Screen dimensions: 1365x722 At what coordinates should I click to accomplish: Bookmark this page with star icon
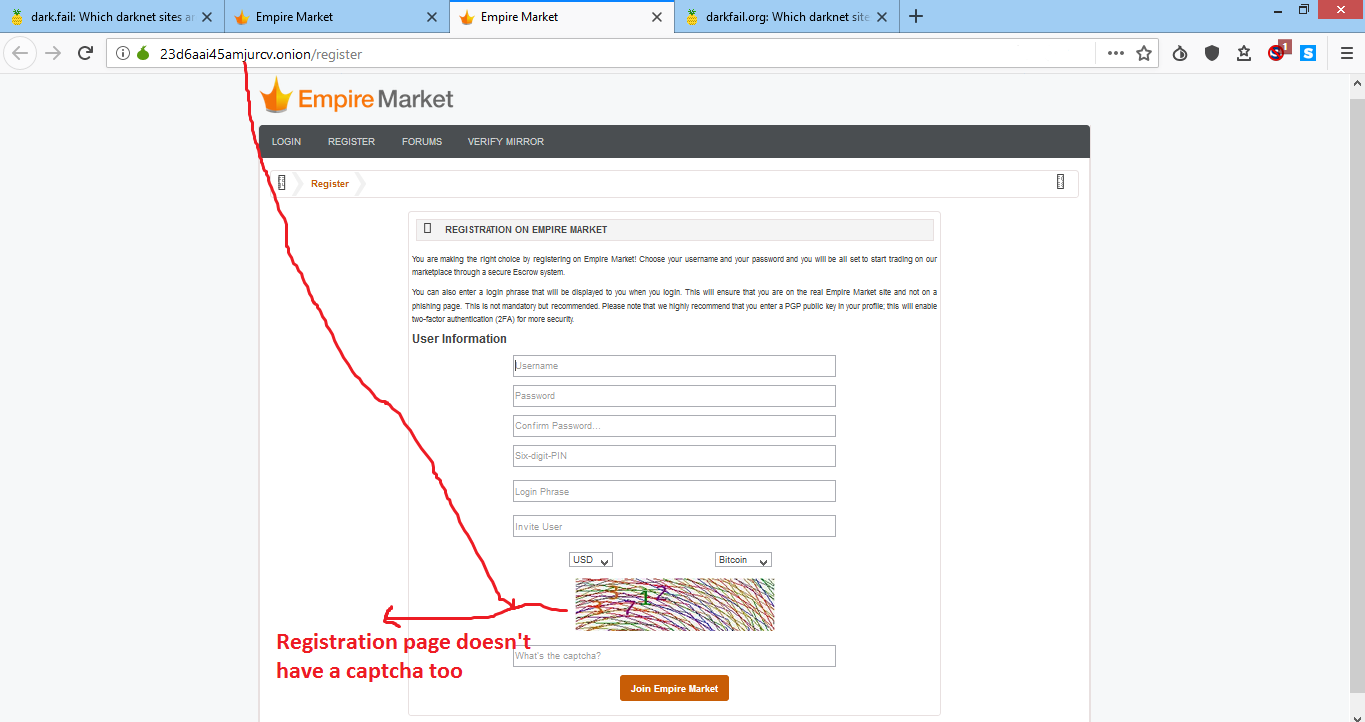[1144, 54]
